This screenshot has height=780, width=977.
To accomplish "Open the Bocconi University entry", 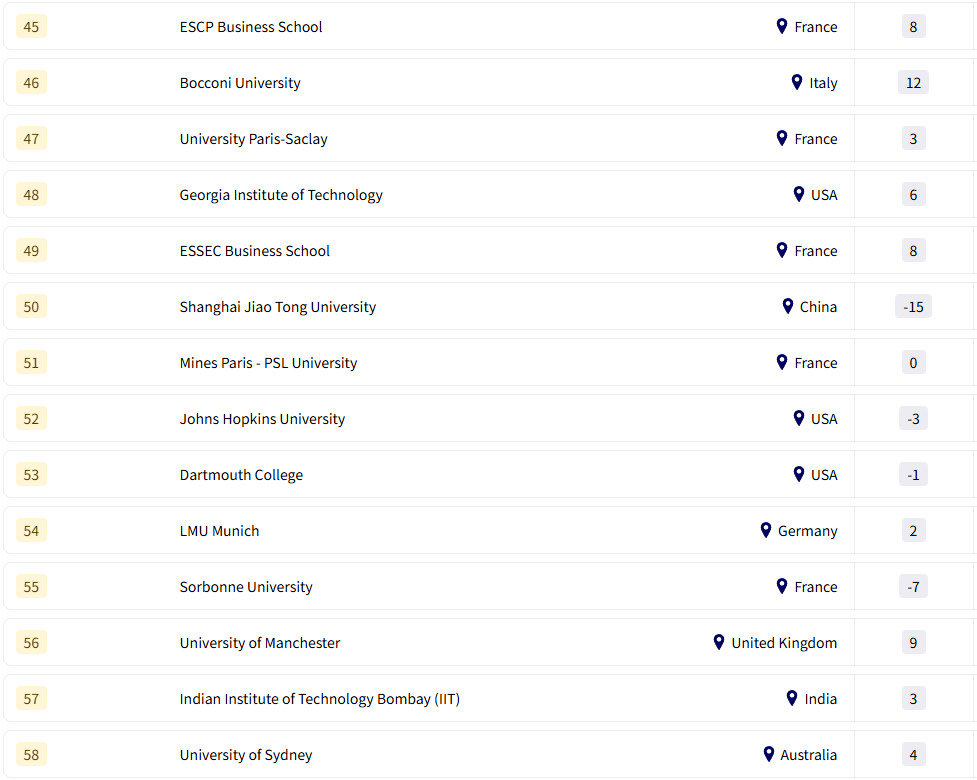I will 240,83.
